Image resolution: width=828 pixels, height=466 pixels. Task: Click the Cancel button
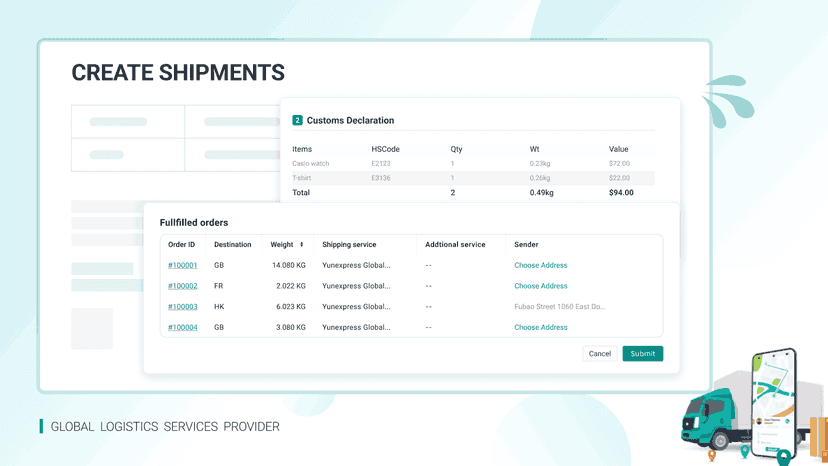click(600, 353)
